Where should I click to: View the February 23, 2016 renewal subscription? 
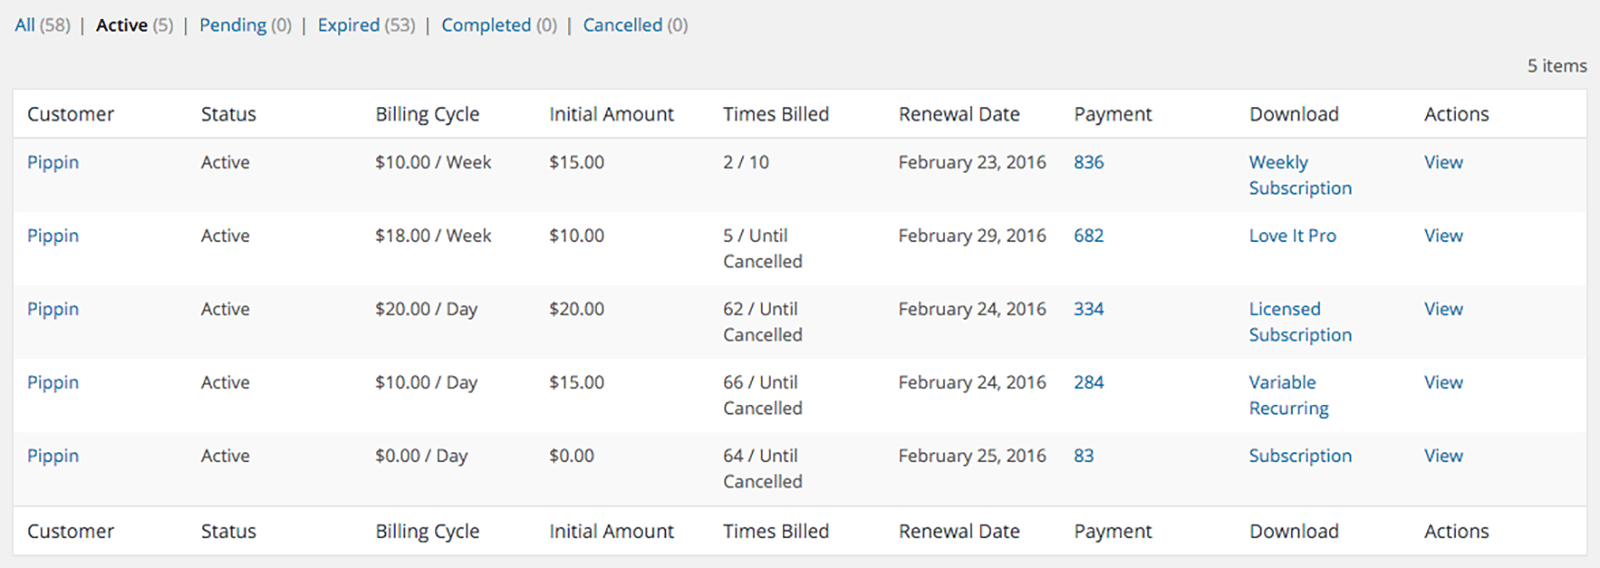pyautogui.click(x=1443, y=162)
